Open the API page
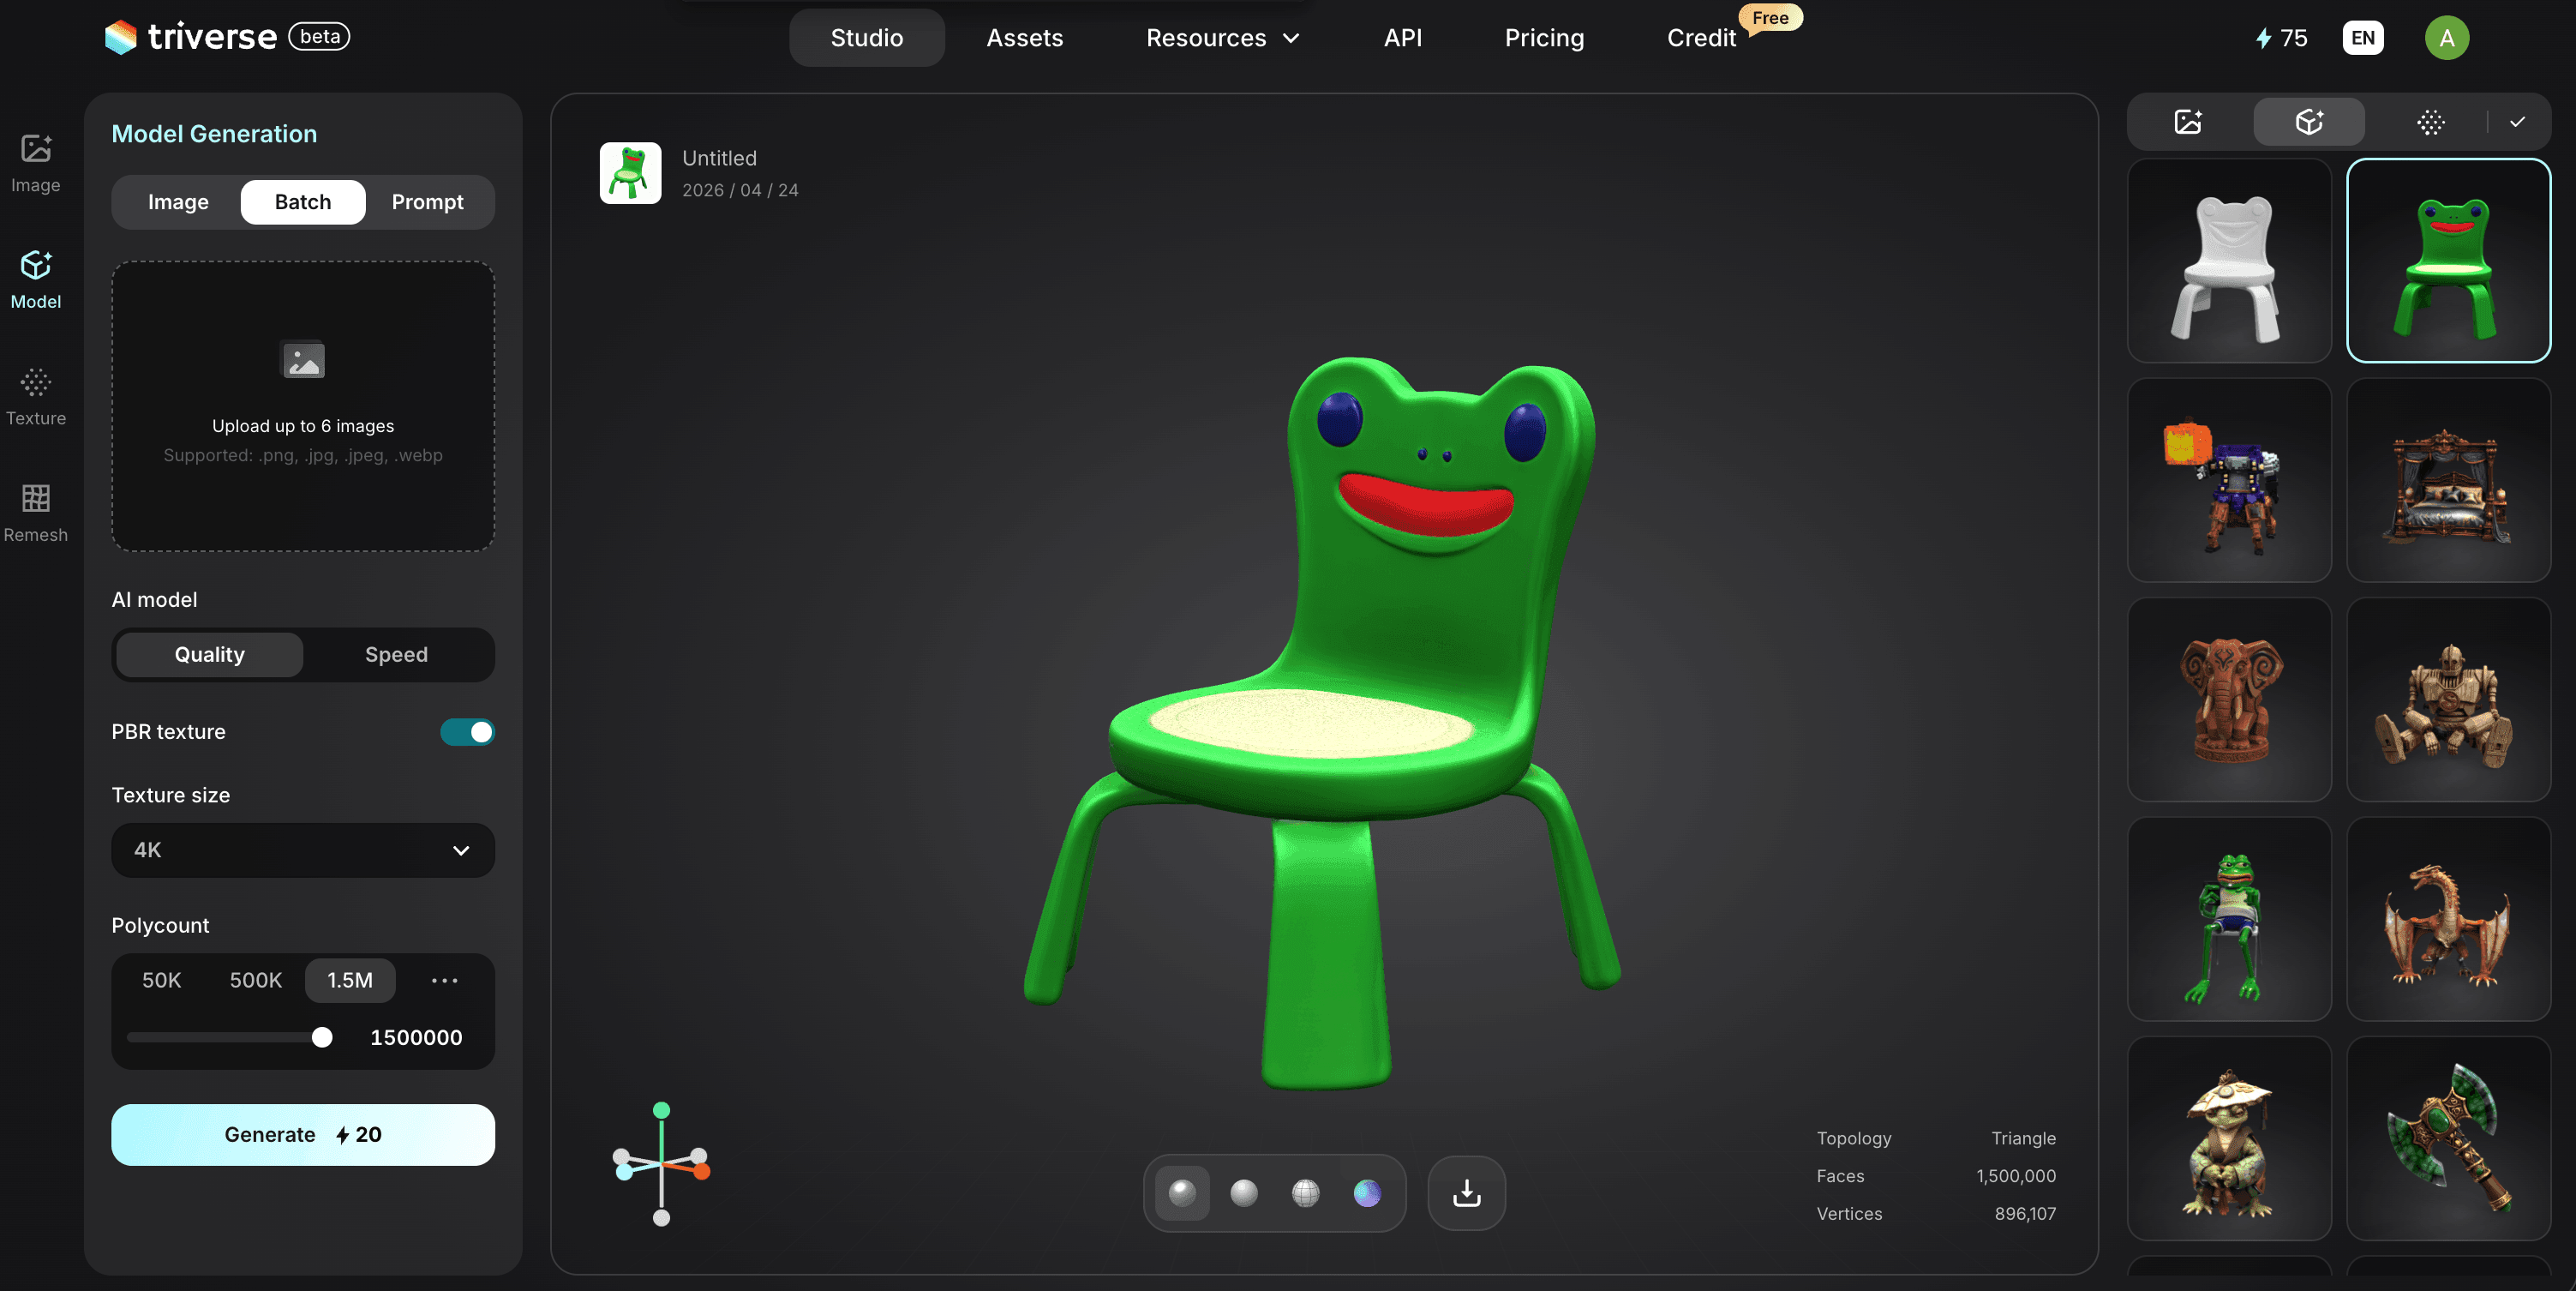 [1402, 38]
